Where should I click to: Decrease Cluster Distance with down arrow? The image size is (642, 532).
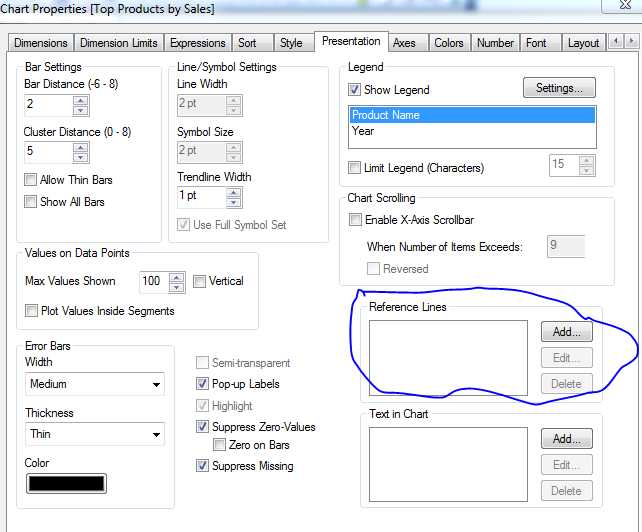pos(81,157)
